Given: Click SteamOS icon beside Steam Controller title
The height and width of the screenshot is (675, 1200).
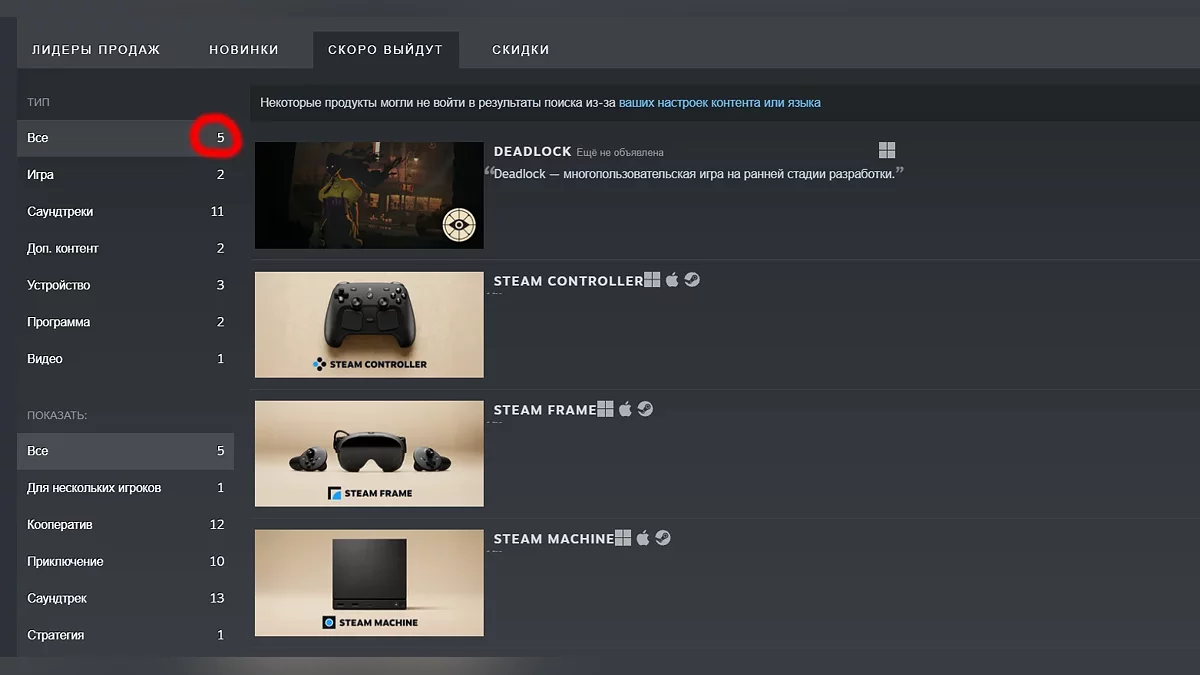Looking at the screenshot, I should (692, 280).
